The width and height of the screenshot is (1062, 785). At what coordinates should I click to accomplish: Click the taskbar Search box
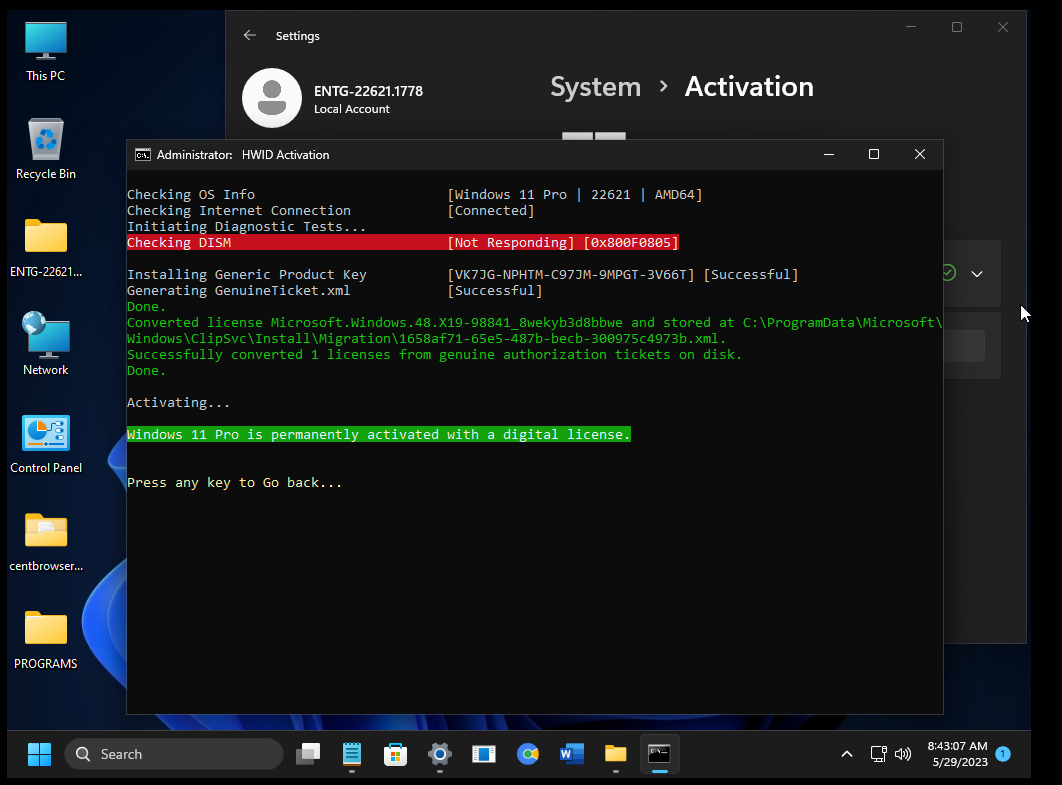174,754
